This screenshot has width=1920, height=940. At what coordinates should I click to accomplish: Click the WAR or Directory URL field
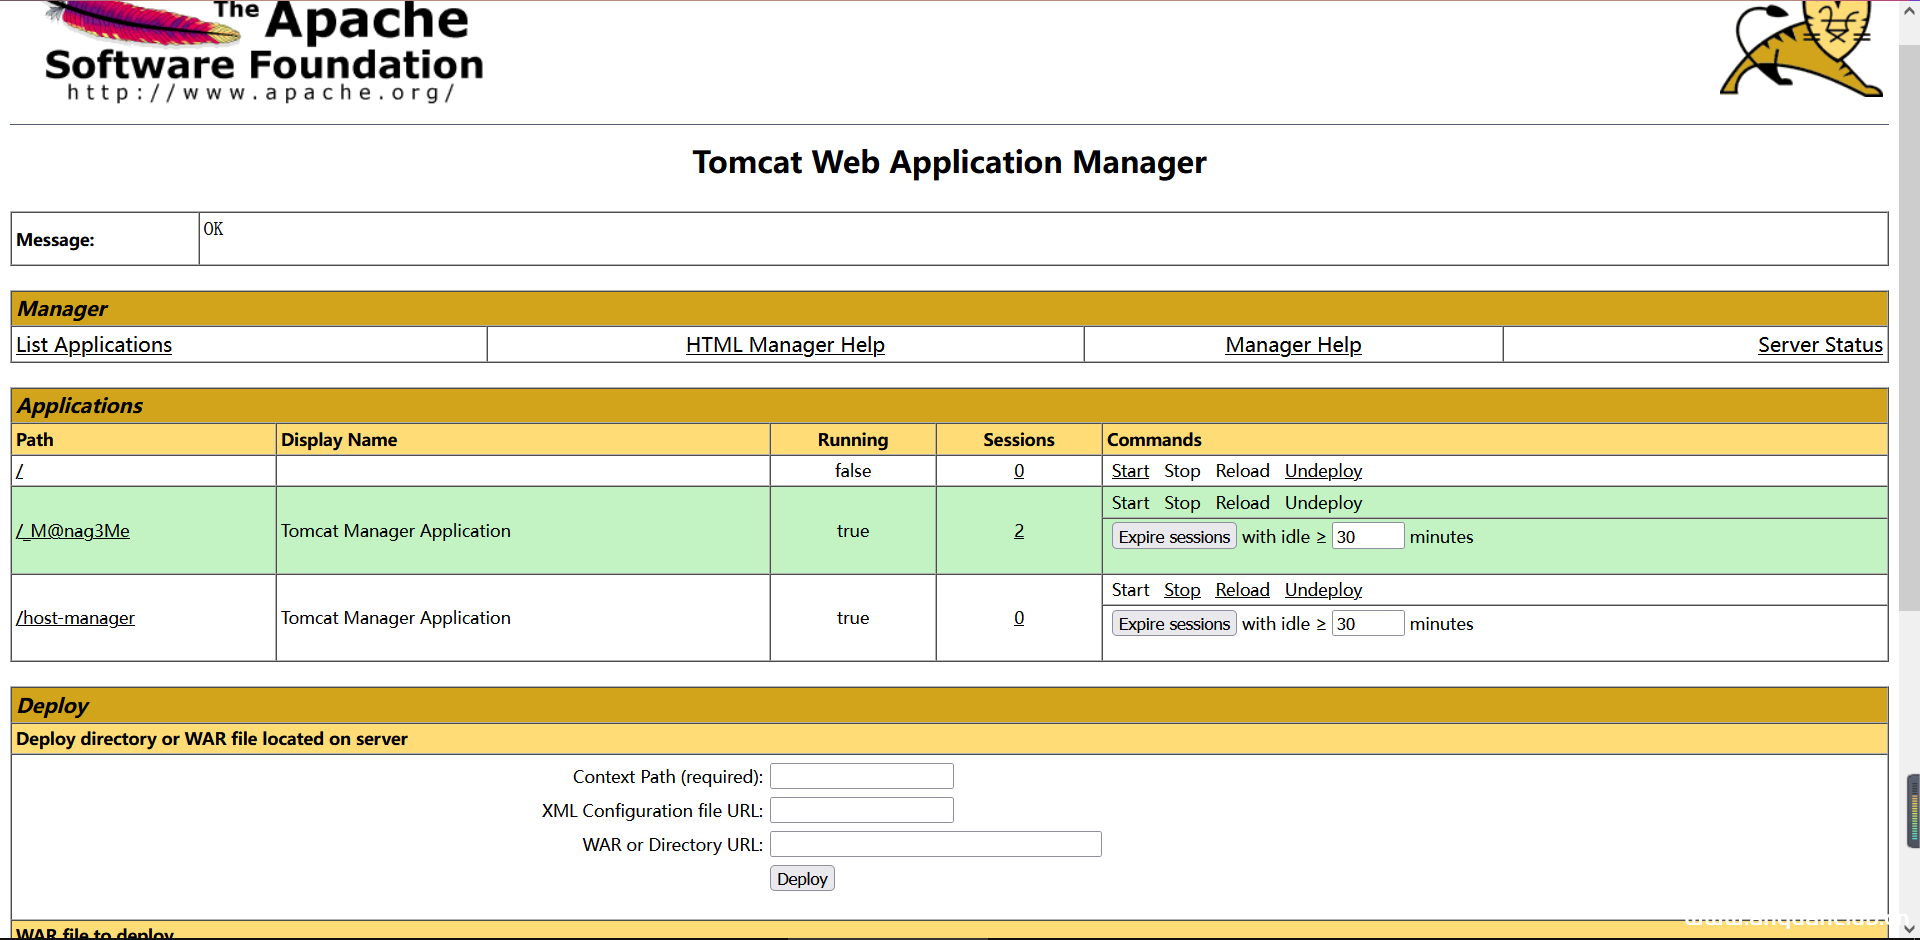pyautogui.click(x=935, y=845)
